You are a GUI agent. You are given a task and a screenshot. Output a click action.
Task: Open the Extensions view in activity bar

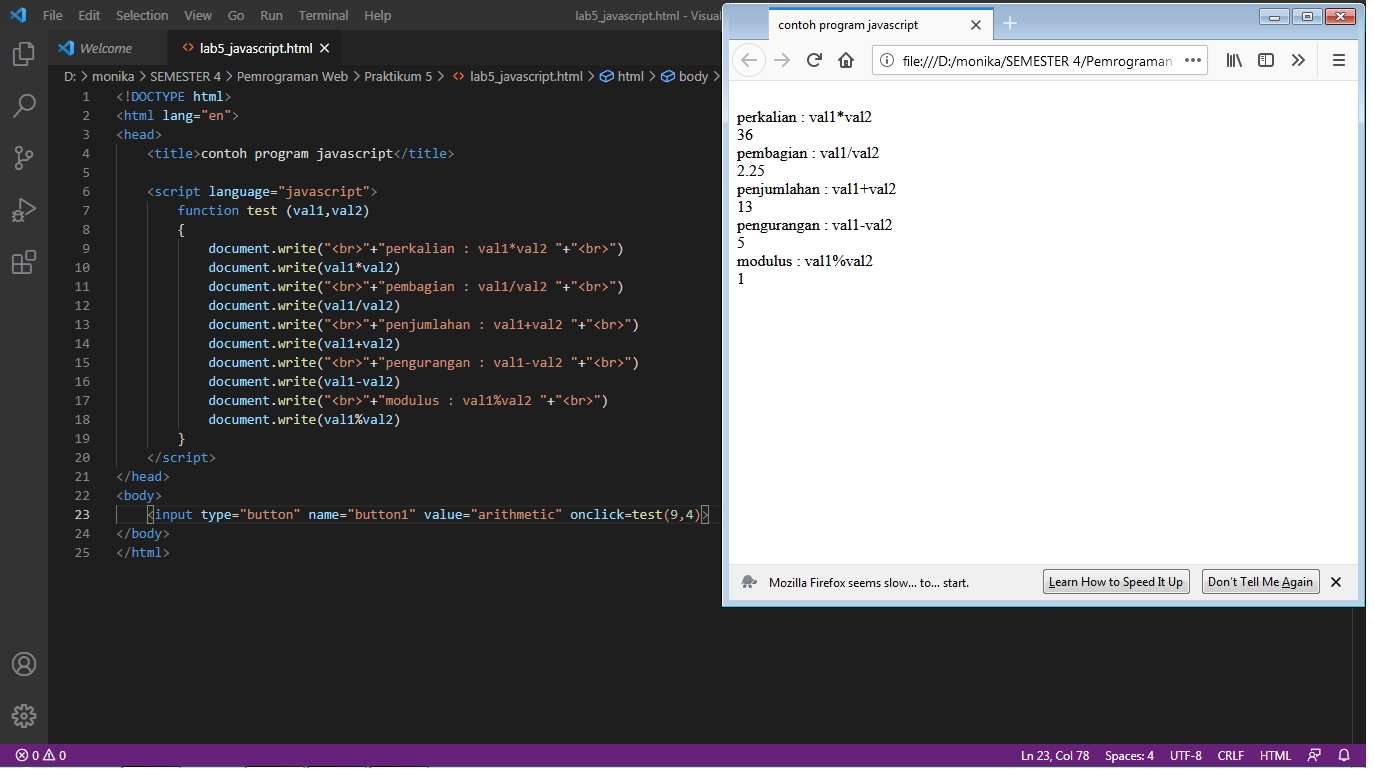point(24,262)
